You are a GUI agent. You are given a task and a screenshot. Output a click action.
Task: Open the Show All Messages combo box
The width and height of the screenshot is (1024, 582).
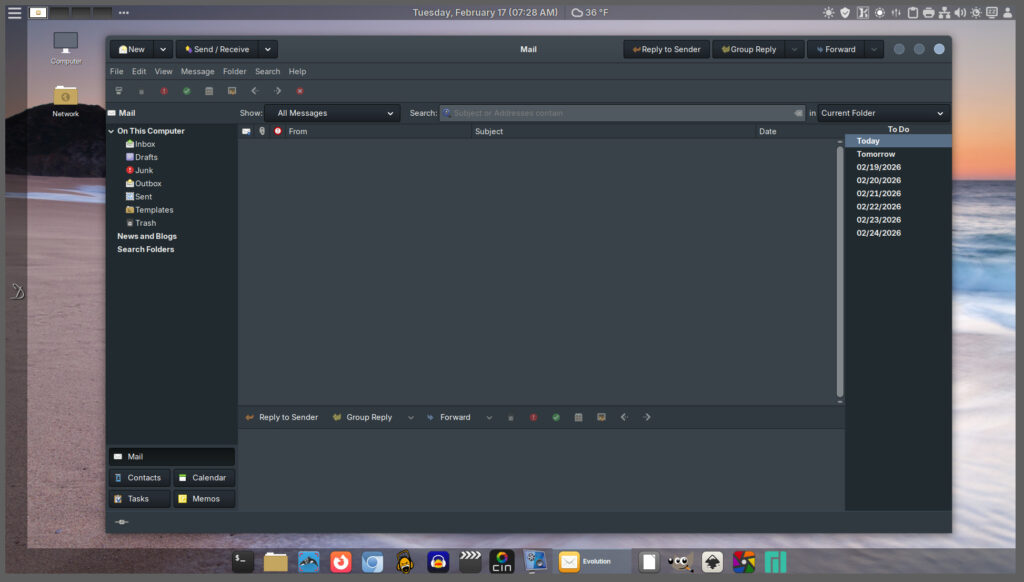(333, 113)
